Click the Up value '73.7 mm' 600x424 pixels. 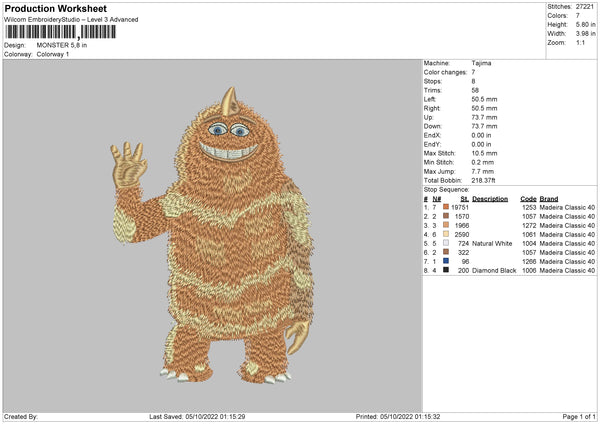(484, 117)
